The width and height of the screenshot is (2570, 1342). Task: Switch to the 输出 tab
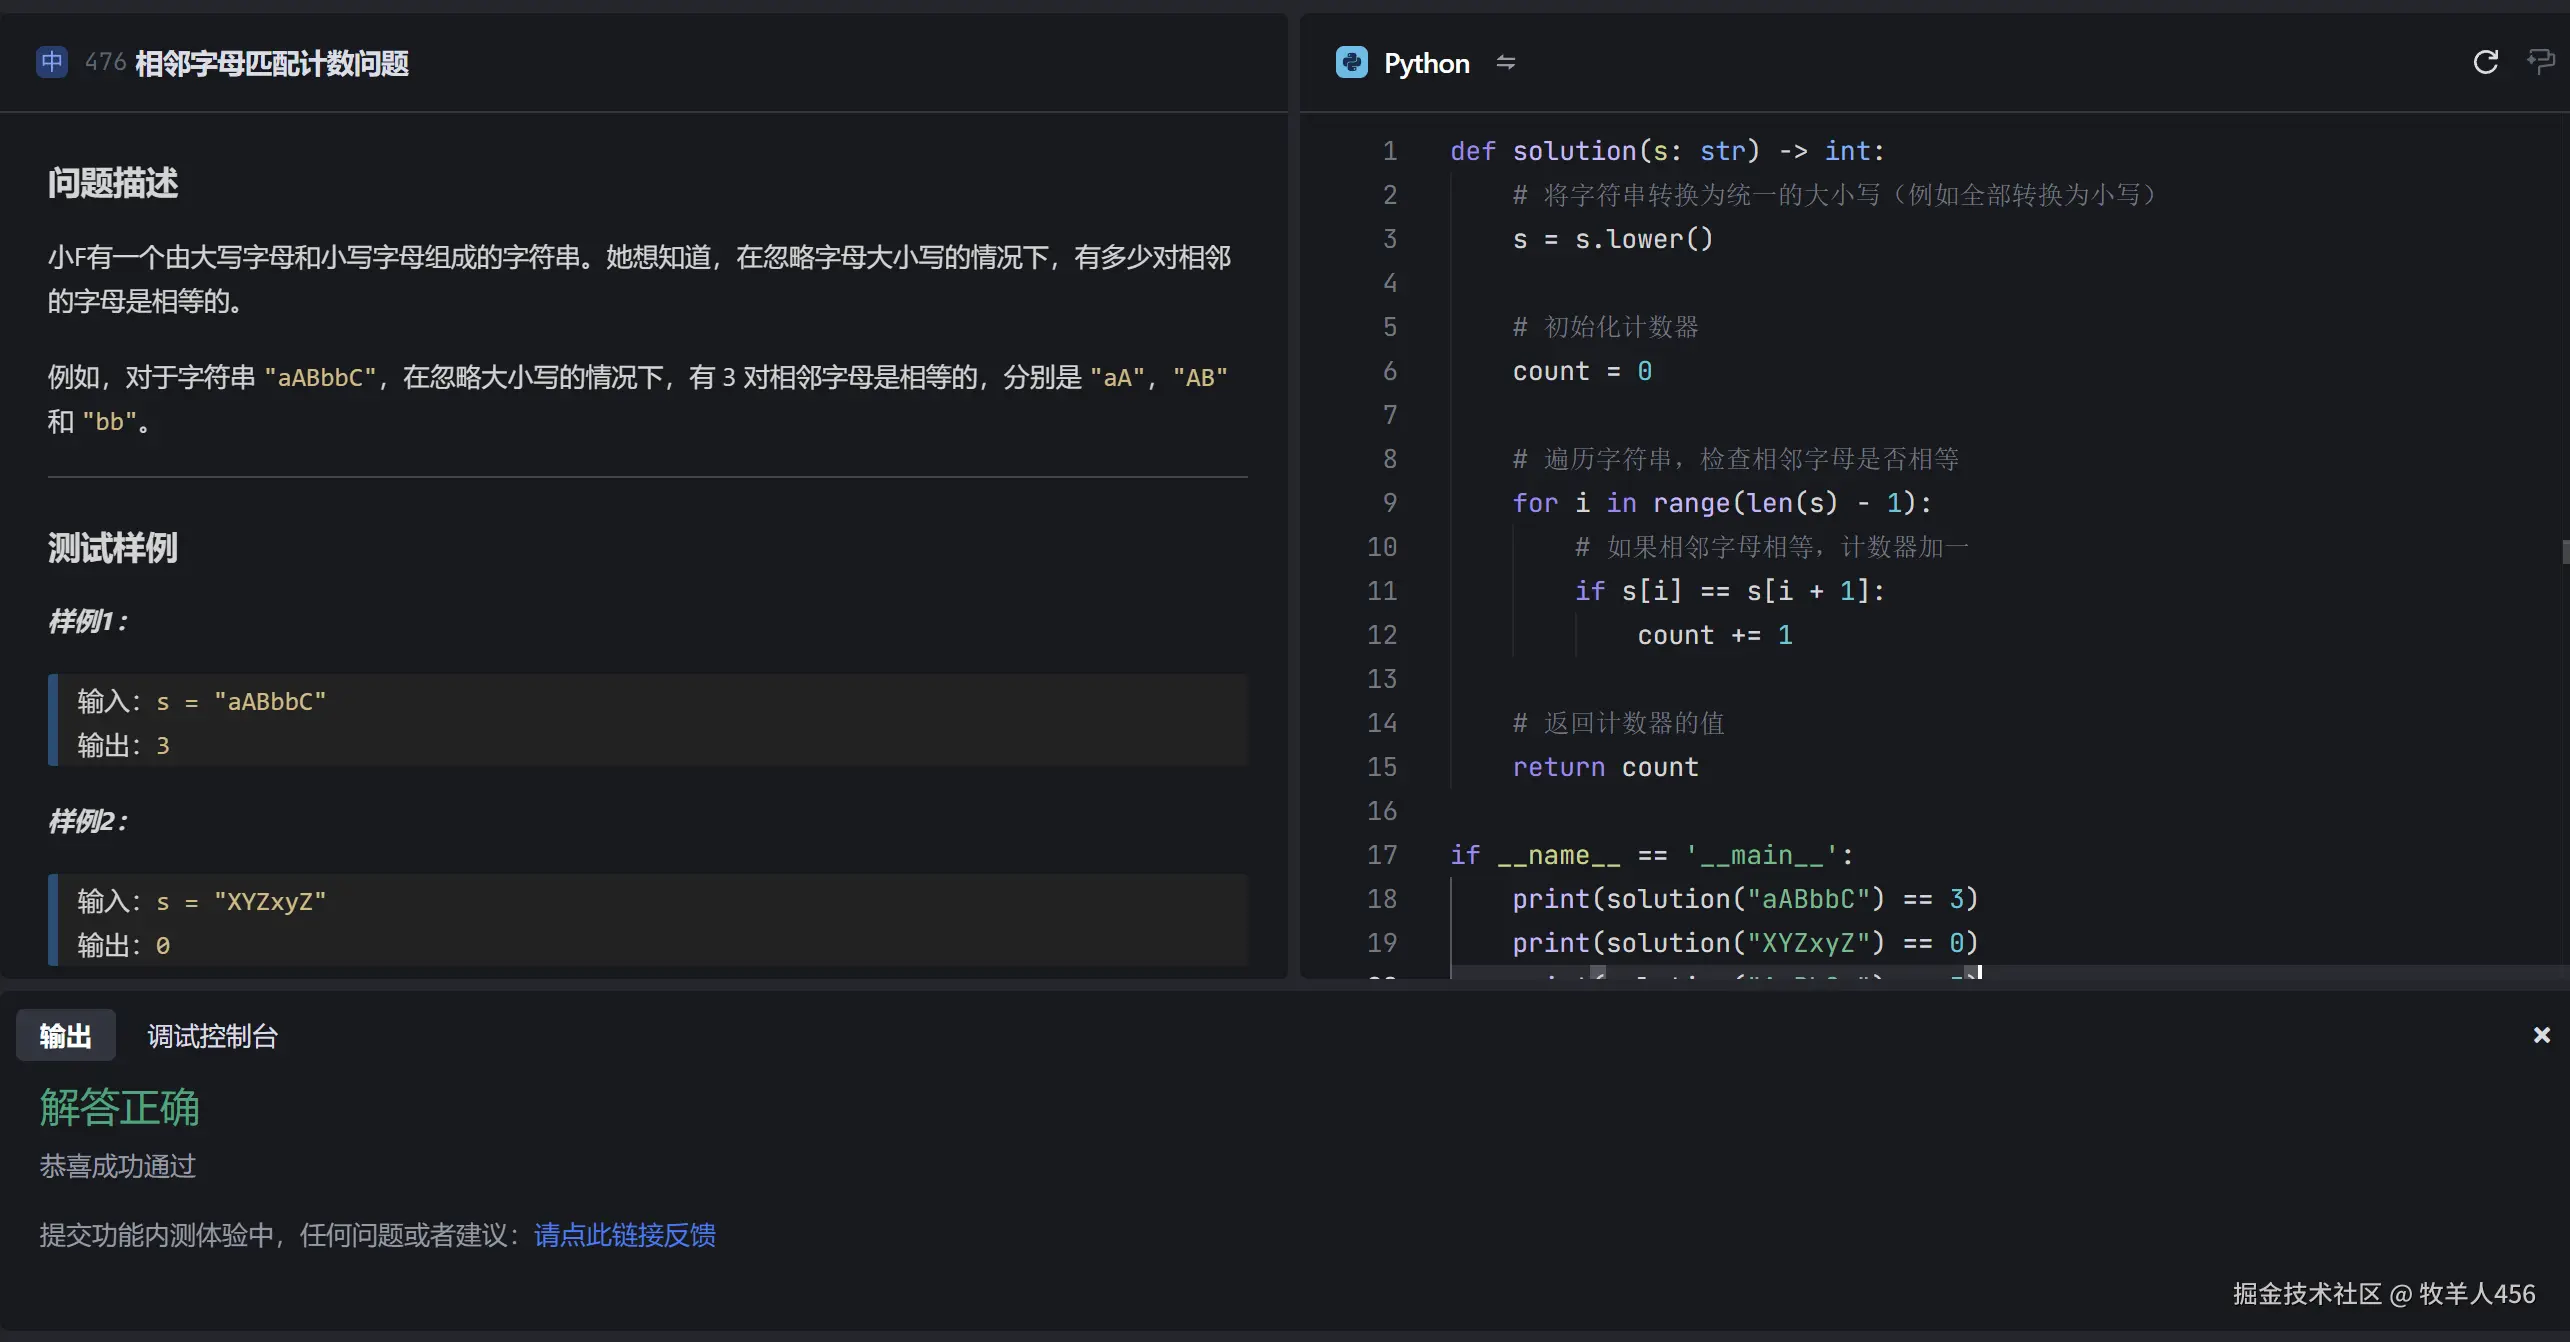tap(66, 1036)
